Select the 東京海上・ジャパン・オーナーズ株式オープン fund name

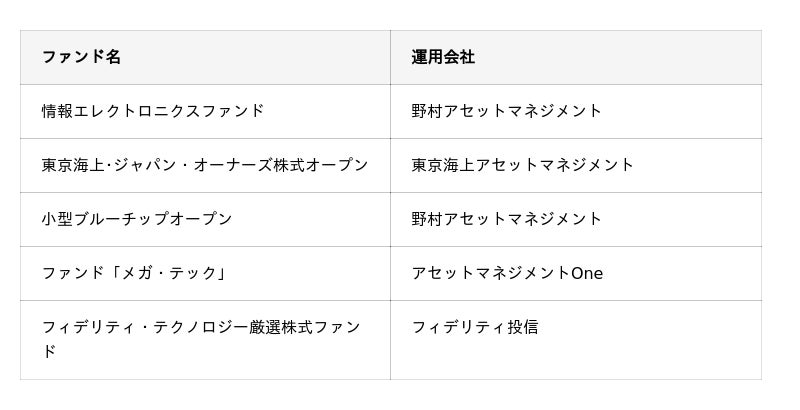pyautogui.click(x=205, y=165)
